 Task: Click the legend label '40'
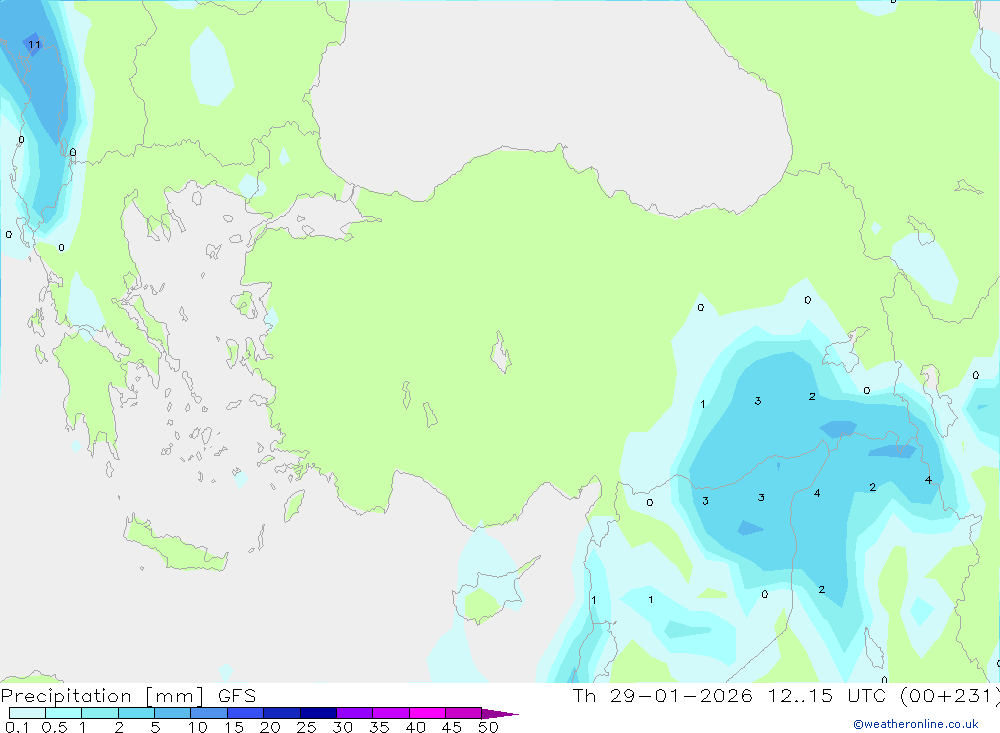click(x=415, y=727)
